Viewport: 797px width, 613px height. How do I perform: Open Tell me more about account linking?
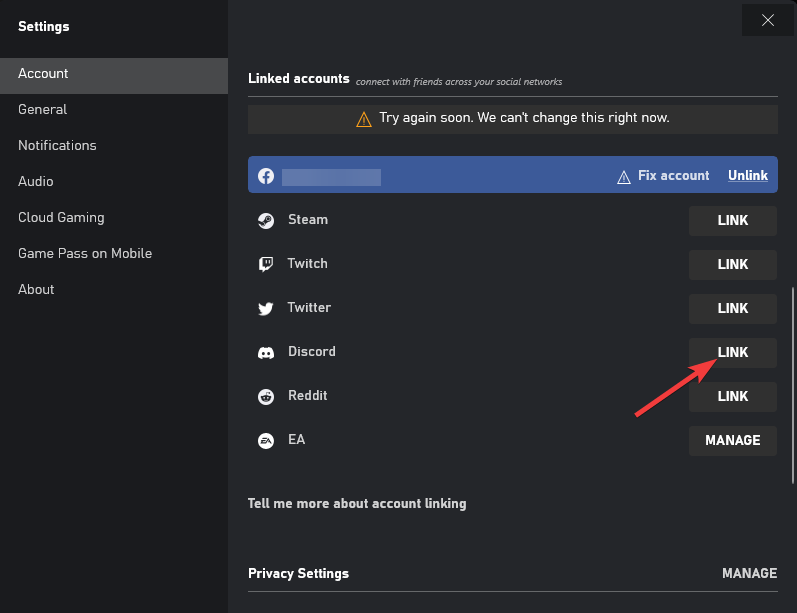pyautogui.click(x=356, y=503)
